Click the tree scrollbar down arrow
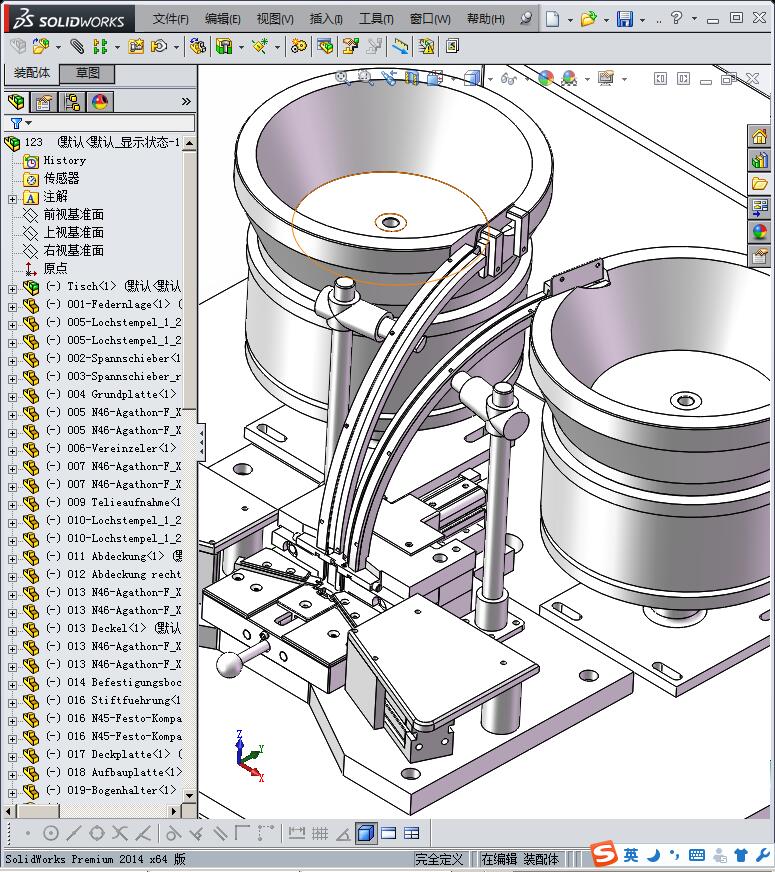The image size is (775, 872). coord(190,796)
